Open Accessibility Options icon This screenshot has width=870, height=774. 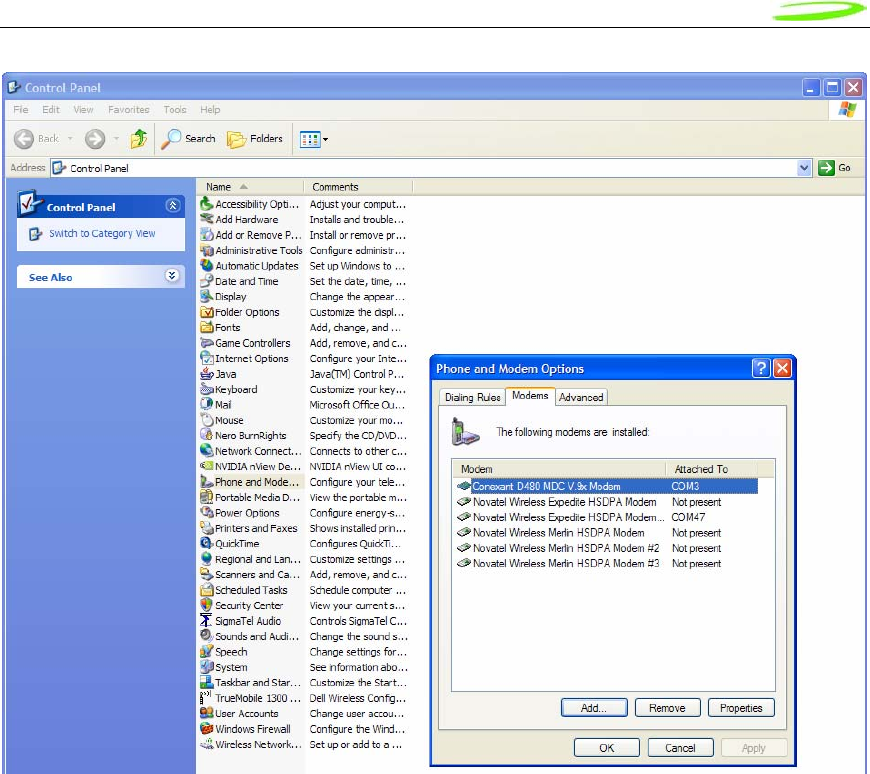click(207, 204)
